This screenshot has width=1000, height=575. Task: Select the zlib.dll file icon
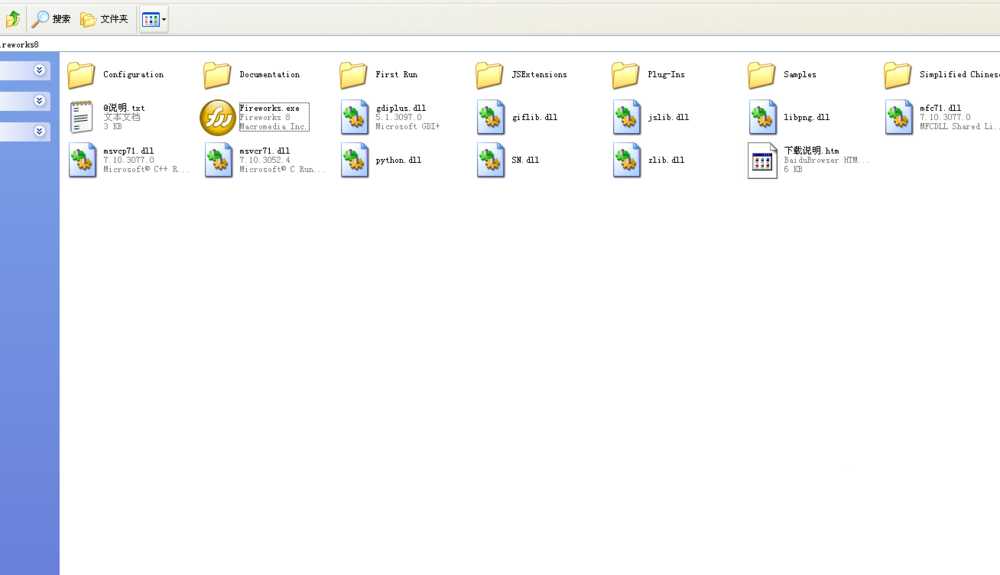pyautogui.click(x=627, y=160)
